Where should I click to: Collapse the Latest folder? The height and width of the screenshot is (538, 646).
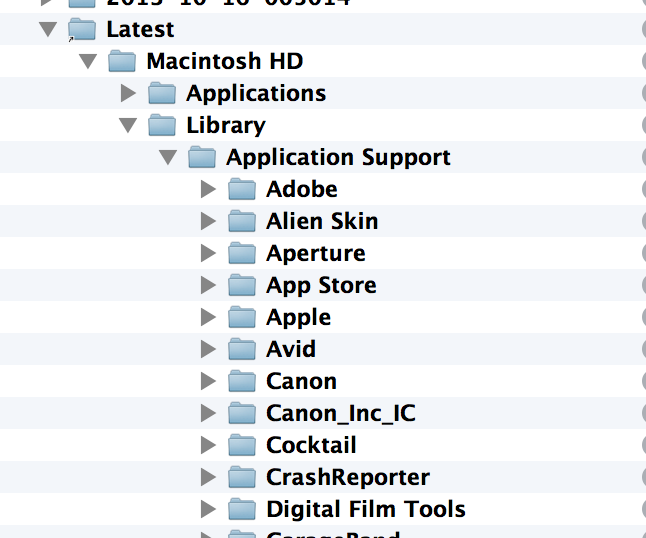48,29
